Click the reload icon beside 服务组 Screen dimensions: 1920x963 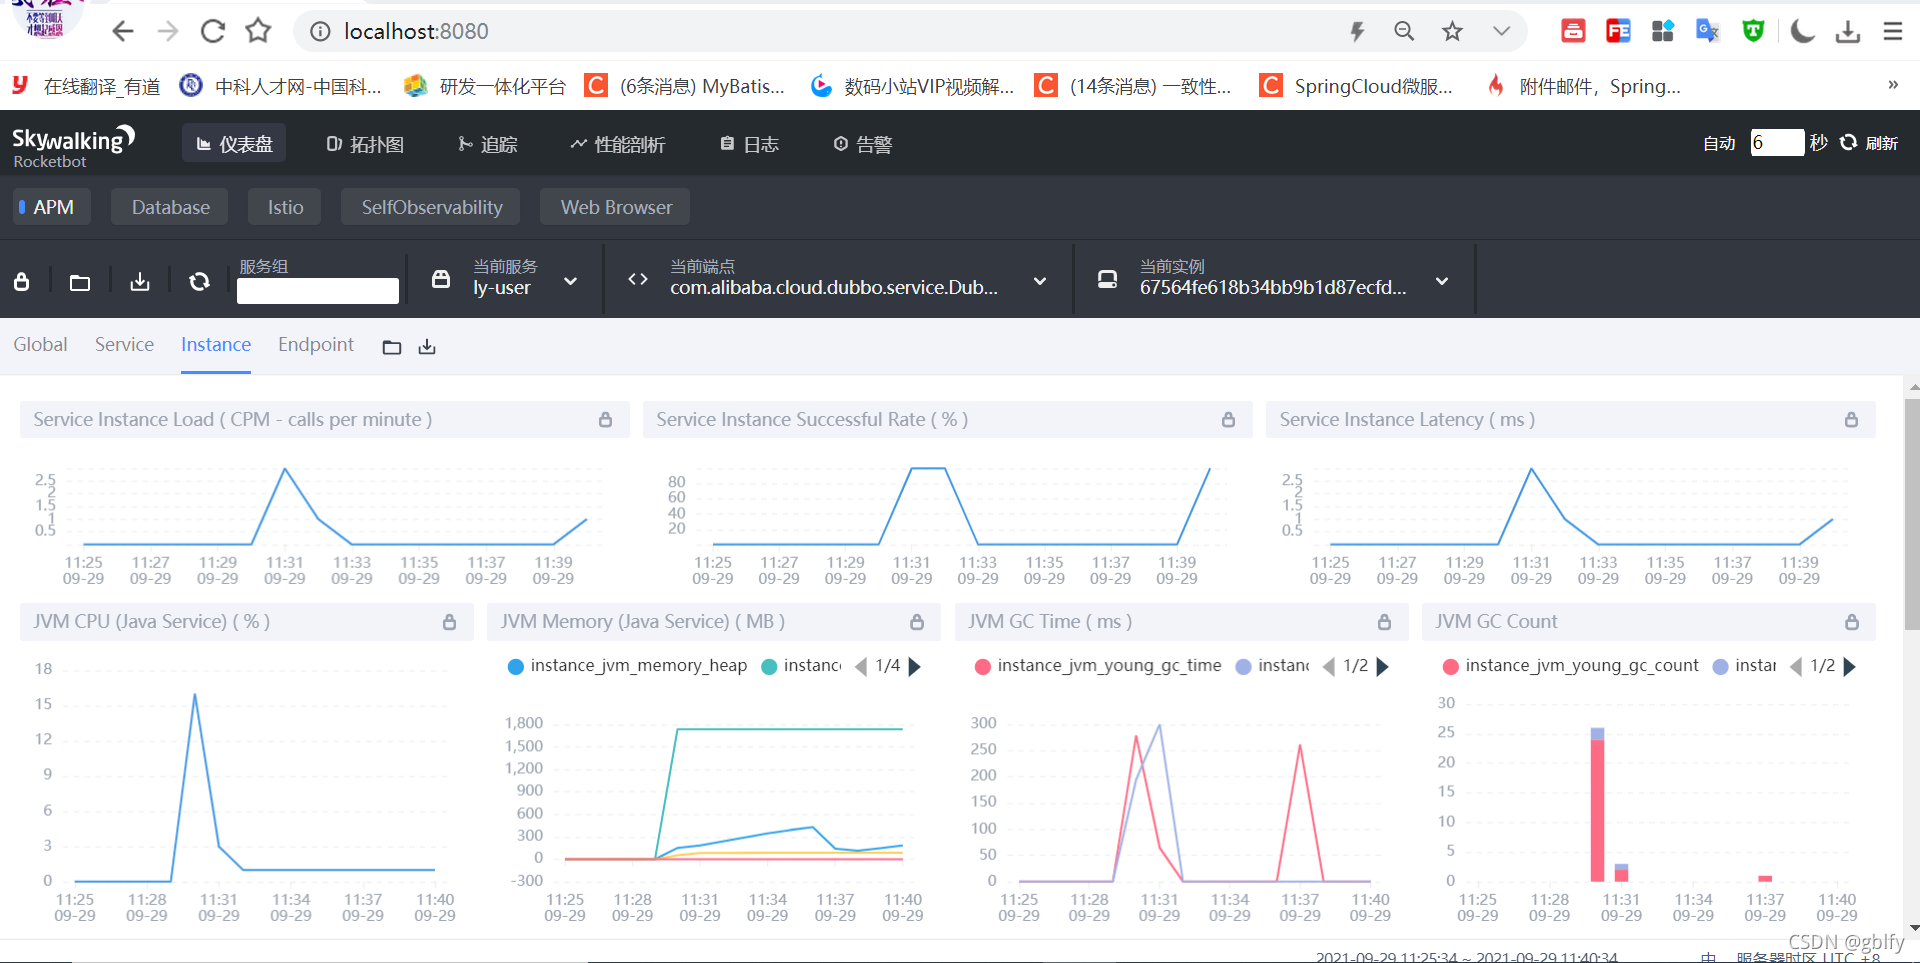pyautogui.click(x=200, y=282)
